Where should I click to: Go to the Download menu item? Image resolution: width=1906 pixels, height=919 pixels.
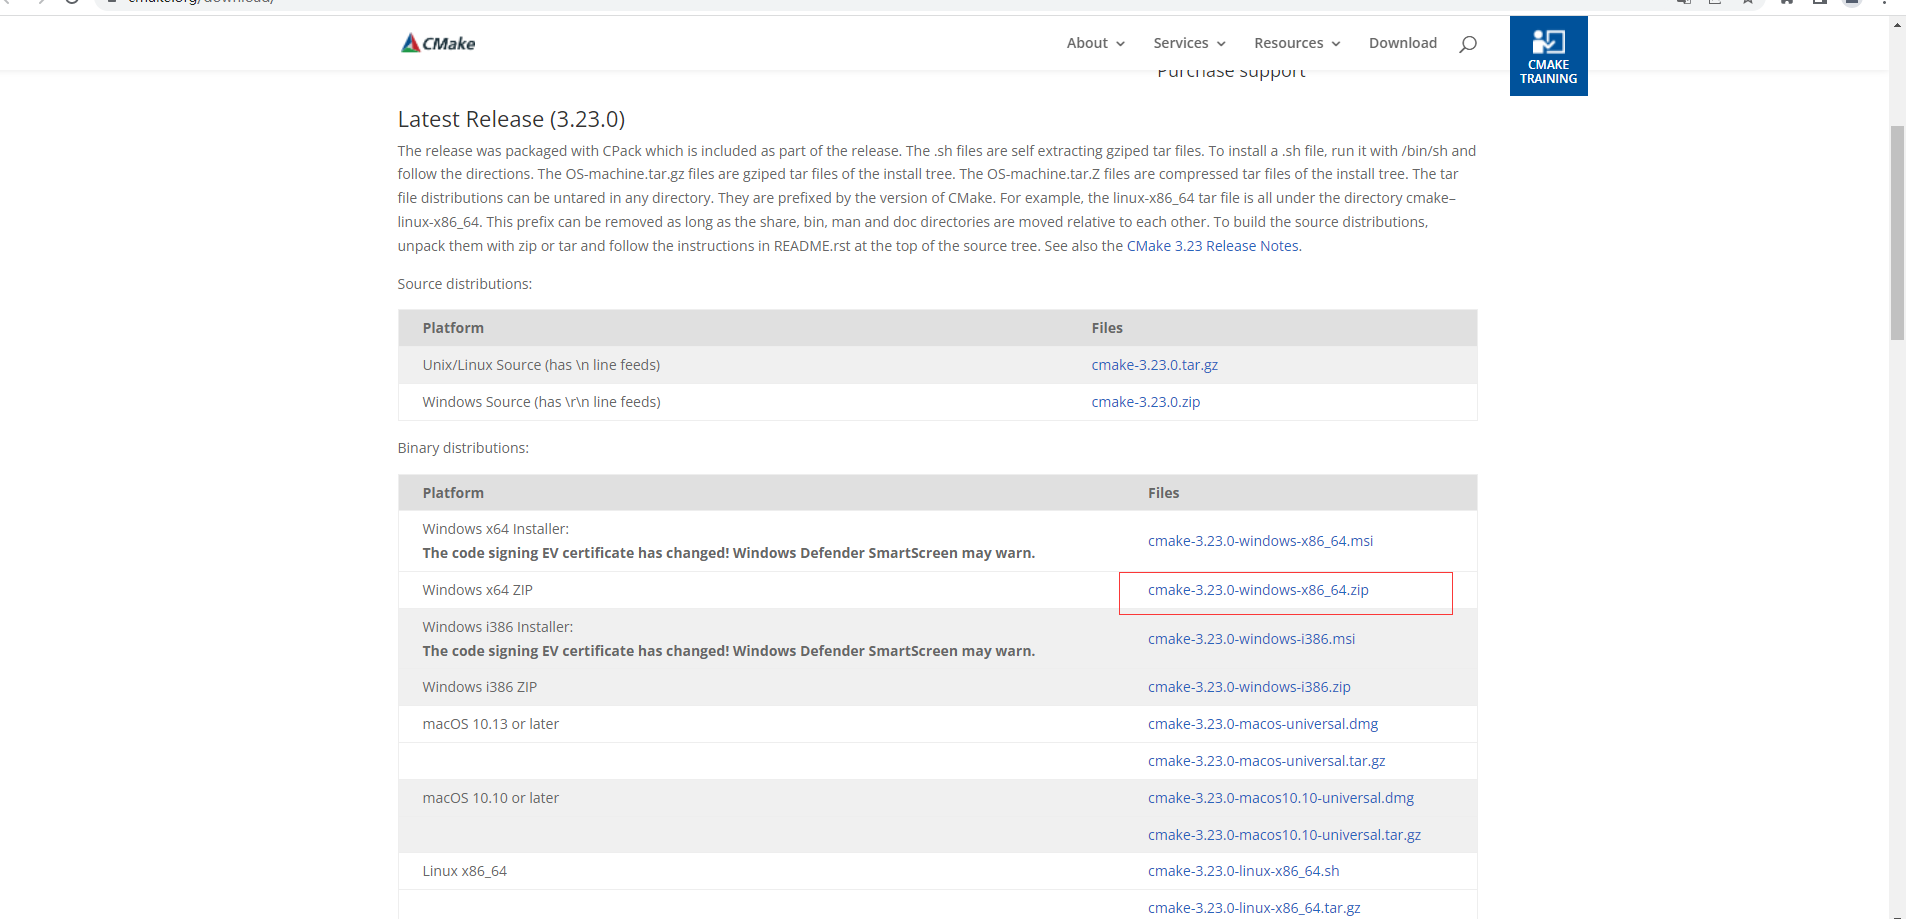[1402, 43]
